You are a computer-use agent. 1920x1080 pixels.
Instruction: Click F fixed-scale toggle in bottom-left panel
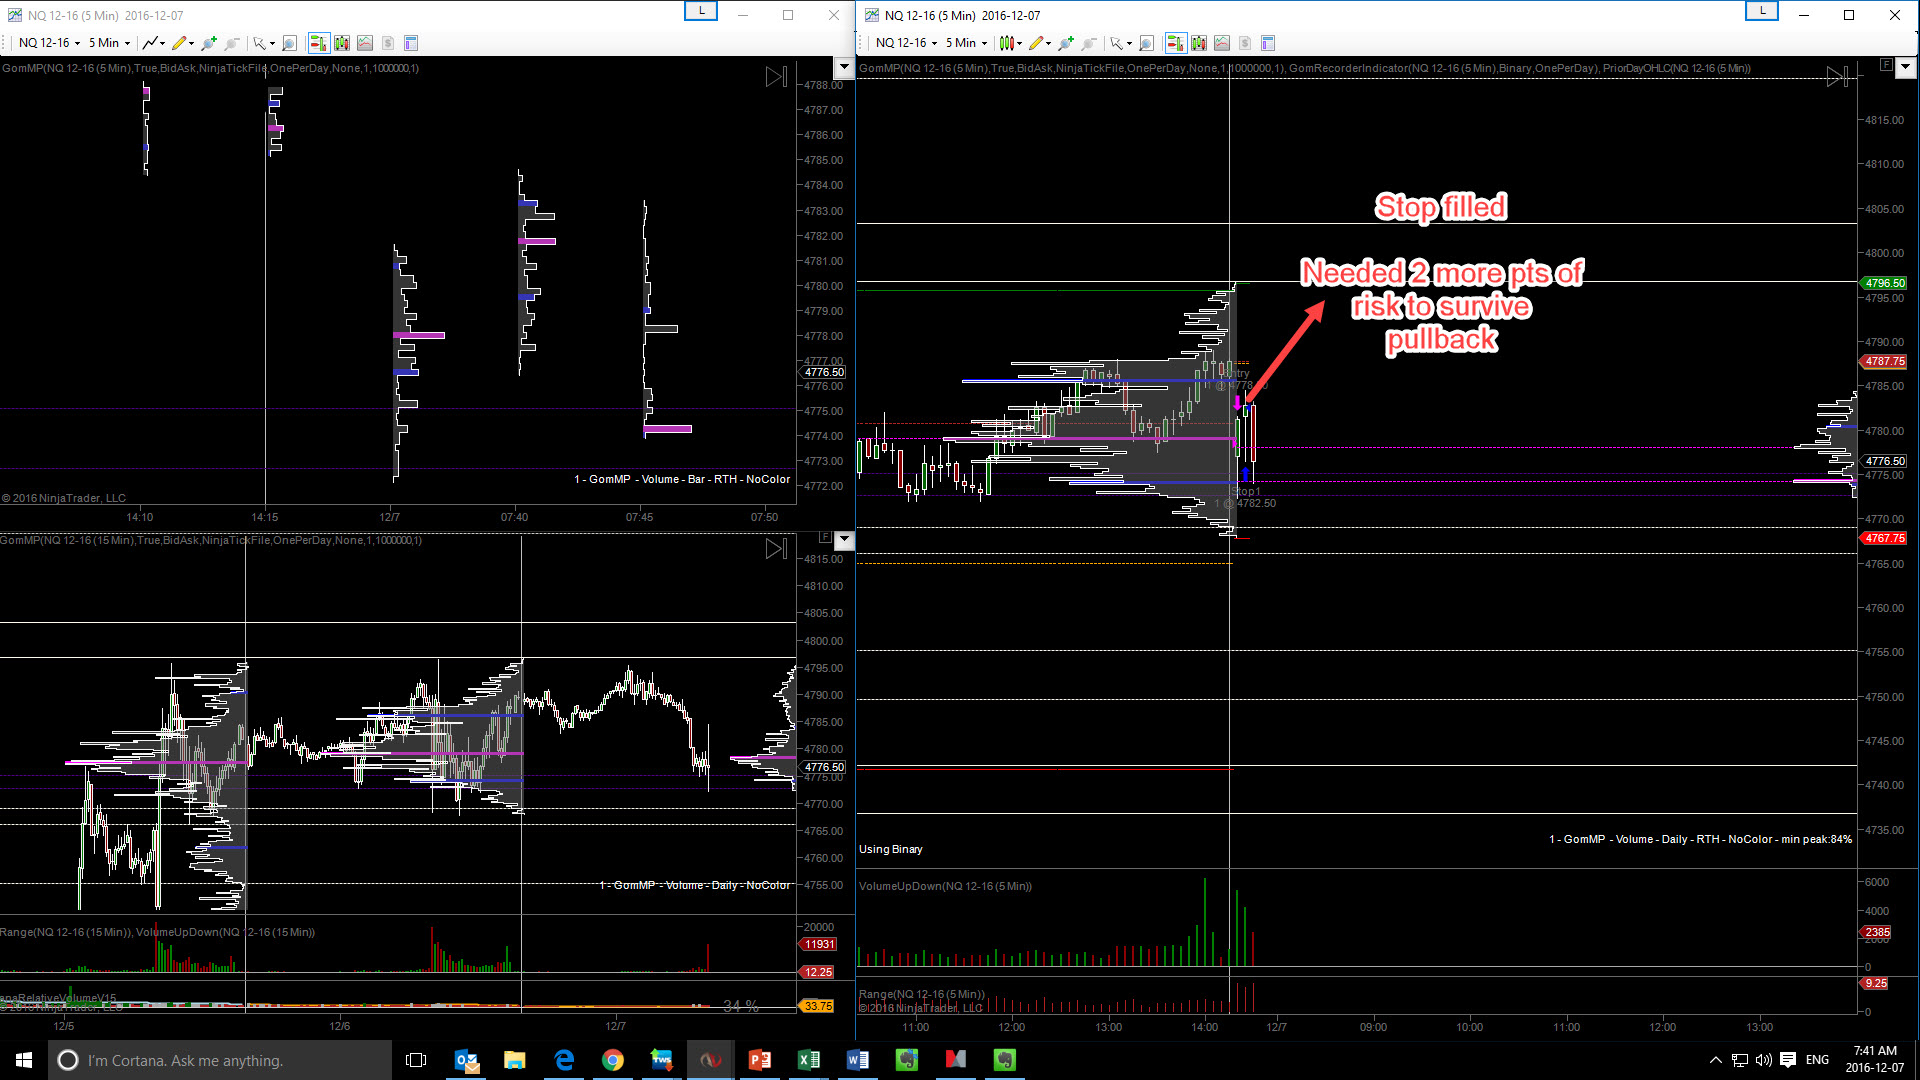825,537
